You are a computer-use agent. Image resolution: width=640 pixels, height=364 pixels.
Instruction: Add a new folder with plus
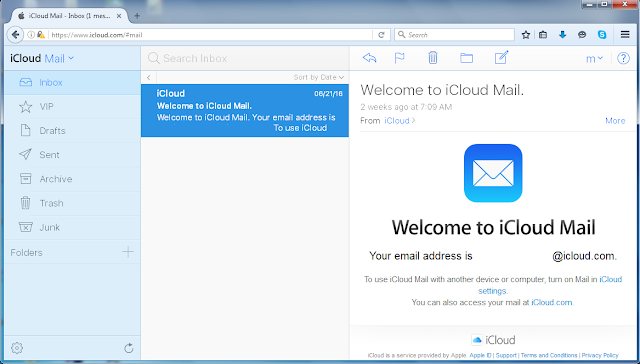pyautogui.click(x=128, y=252)
